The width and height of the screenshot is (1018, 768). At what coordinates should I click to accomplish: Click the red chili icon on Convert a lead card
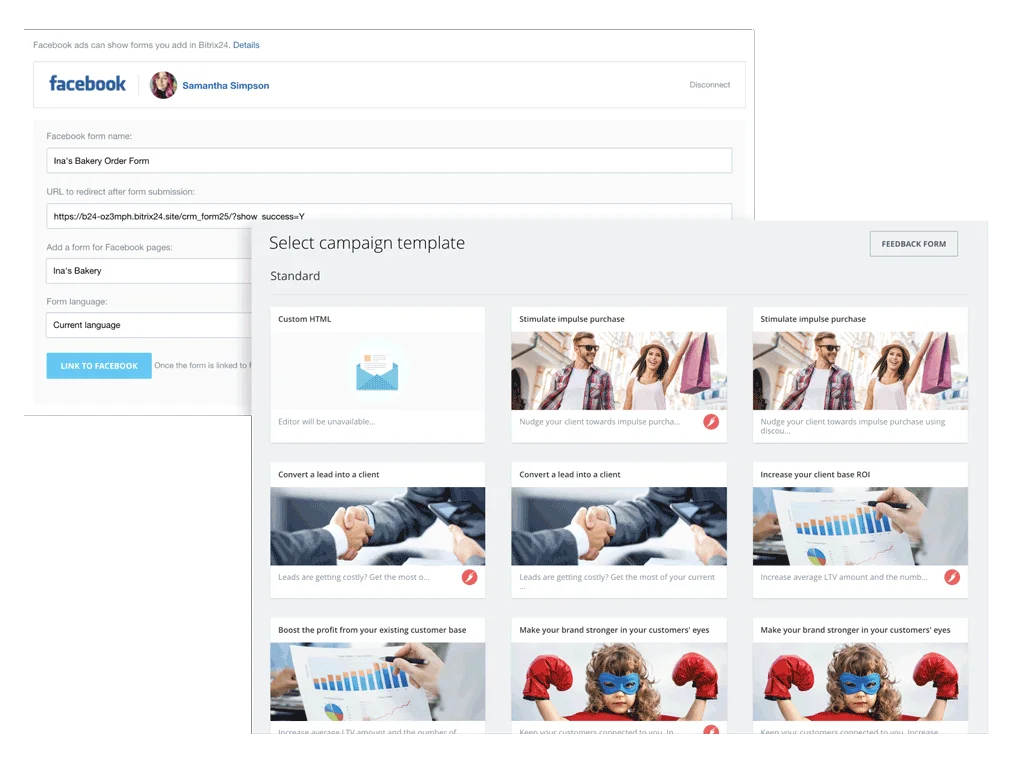coord(469,577)
